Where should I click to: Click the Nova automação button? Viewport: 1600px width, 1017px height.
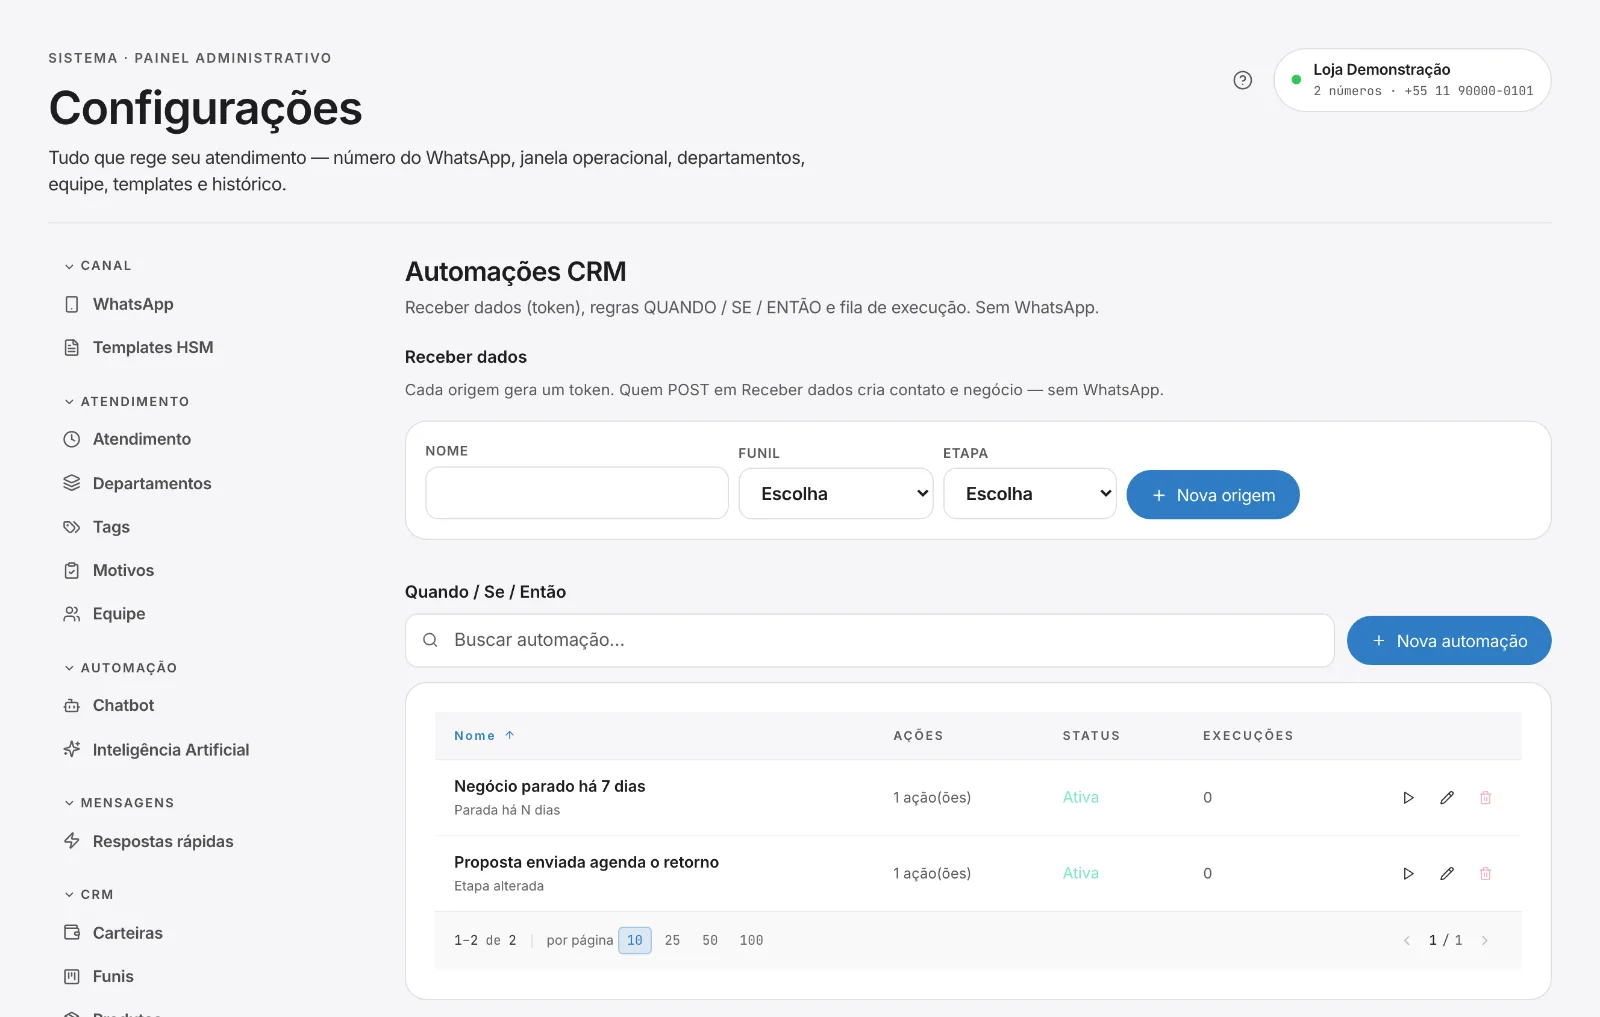pos(1449,641)
